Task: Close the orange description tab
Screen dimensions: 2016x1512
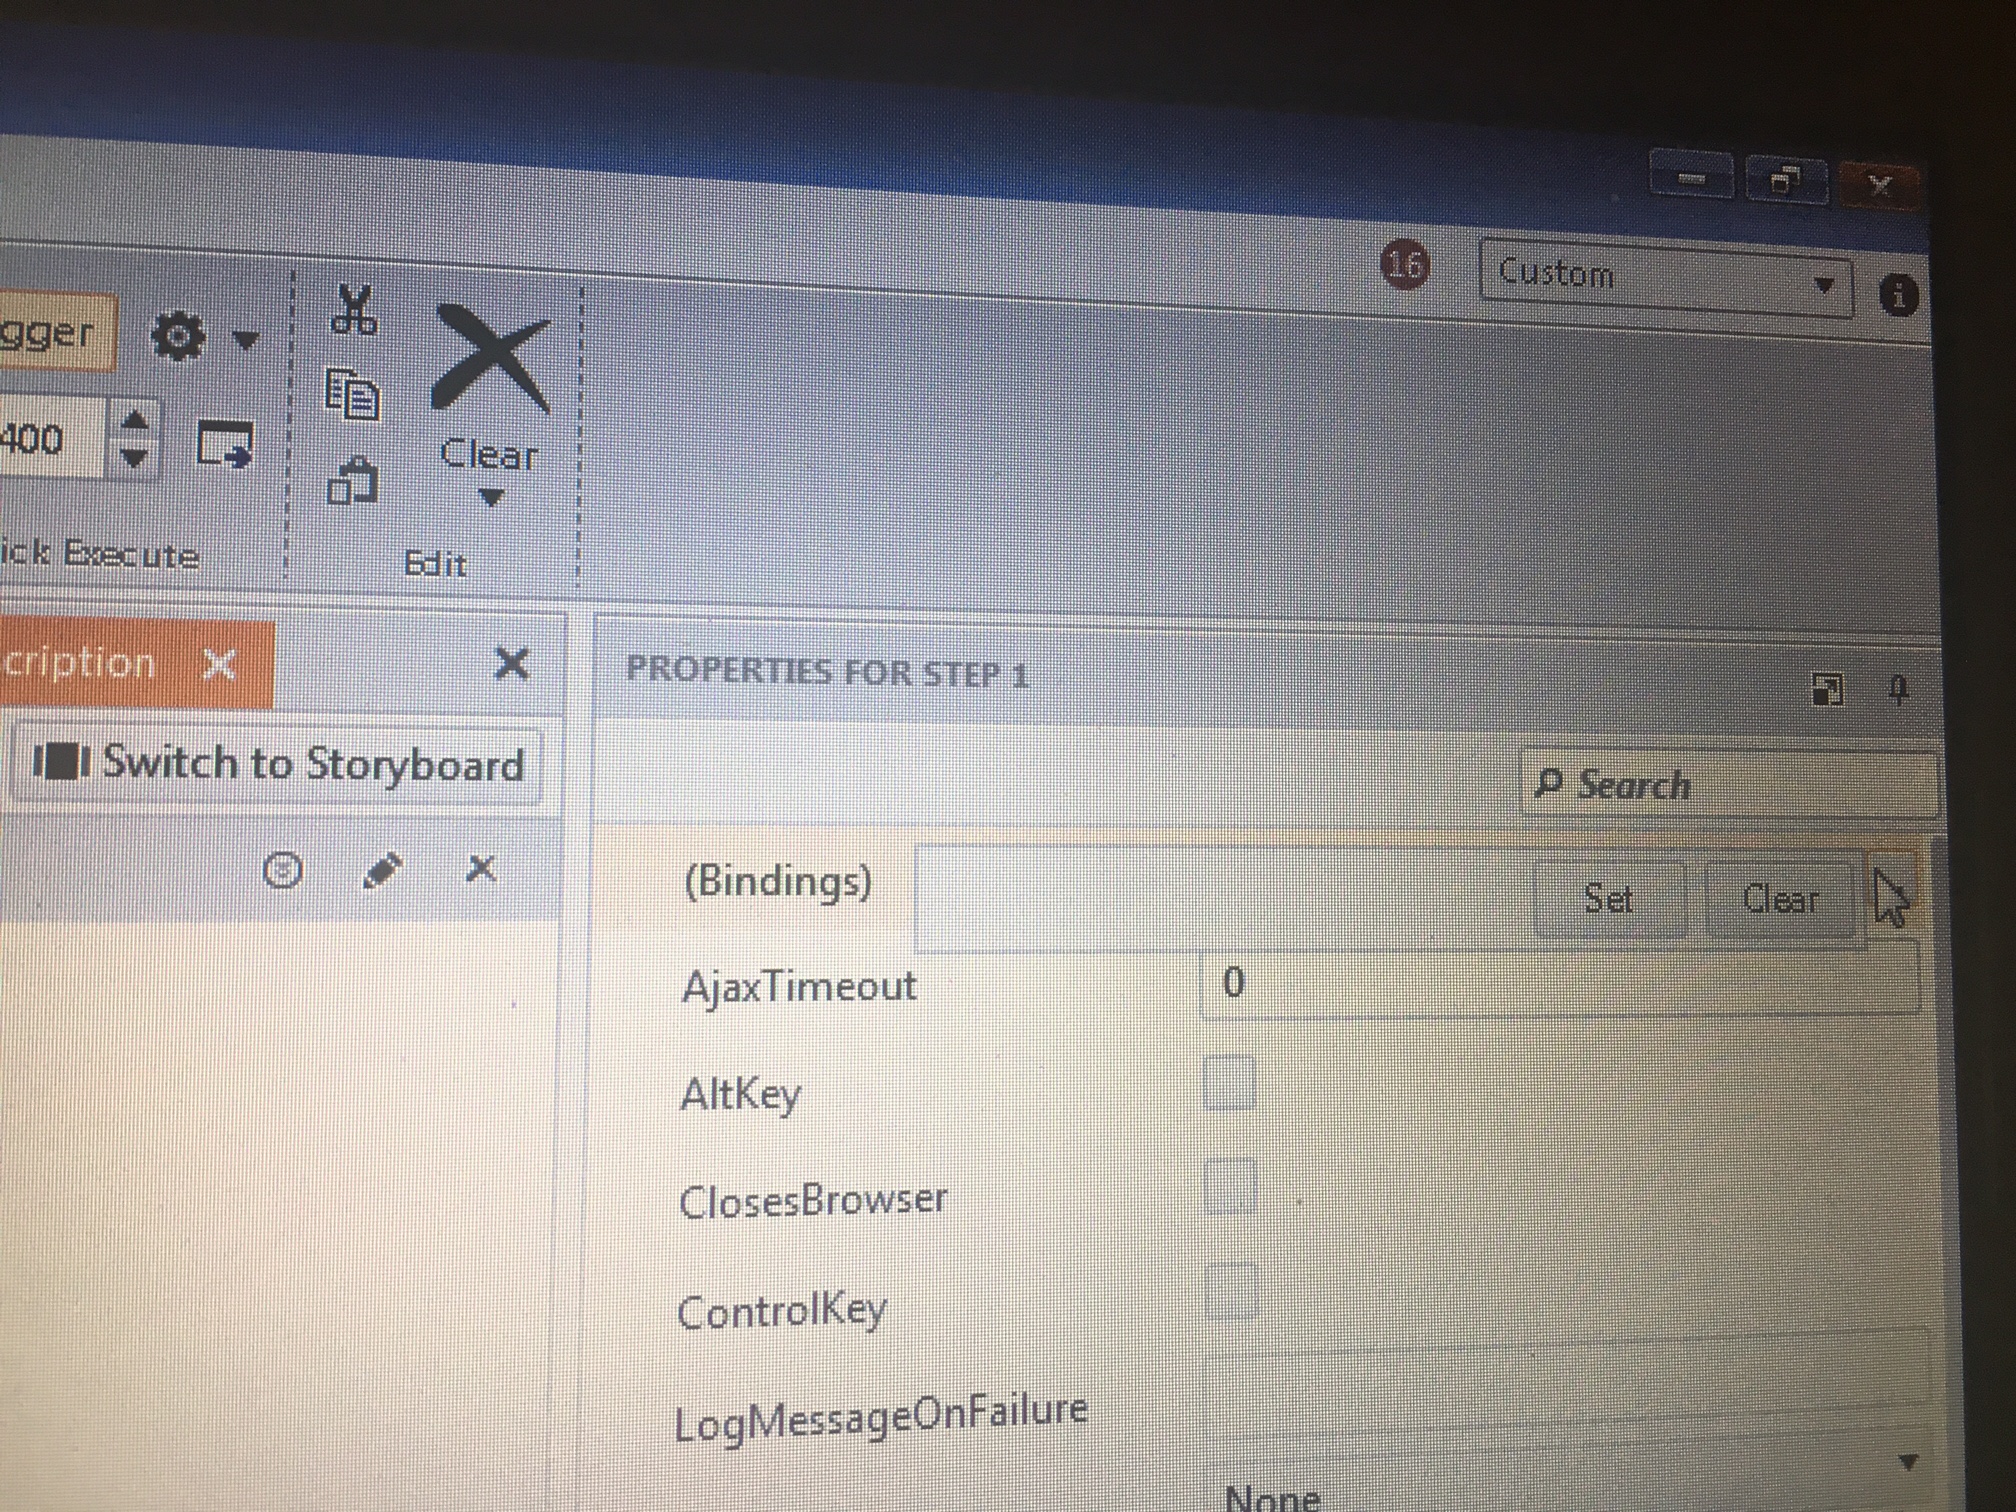Action: point(219,664)
